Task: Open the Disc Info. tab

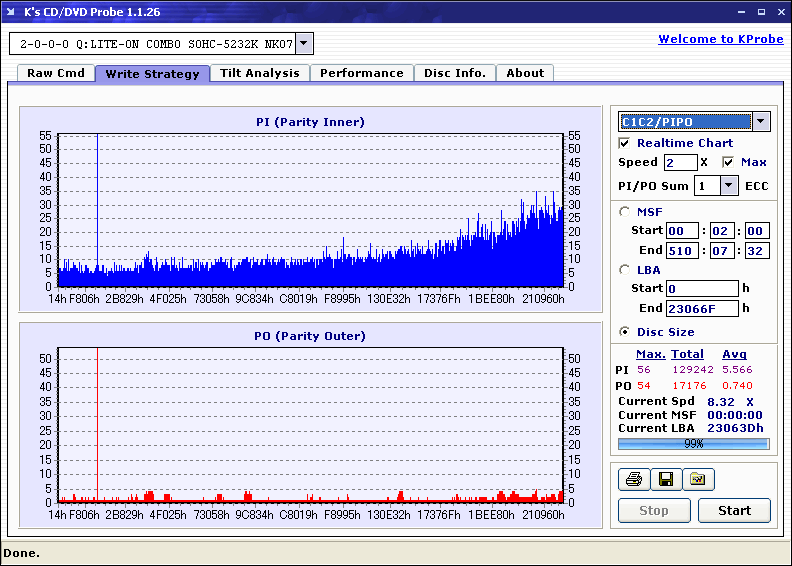Action: pyautogui.click(x=454, y=73)
